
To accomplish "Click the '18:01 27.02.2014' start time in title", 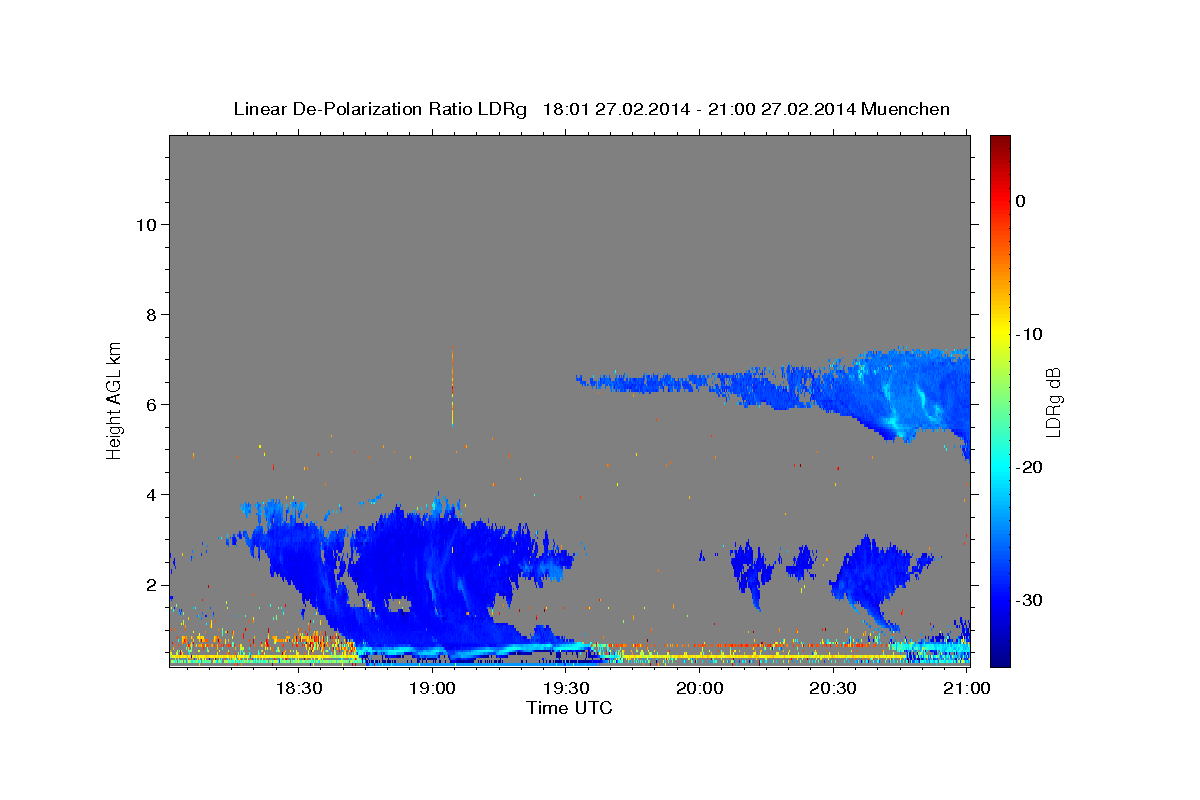I will (x=616, y=109).
